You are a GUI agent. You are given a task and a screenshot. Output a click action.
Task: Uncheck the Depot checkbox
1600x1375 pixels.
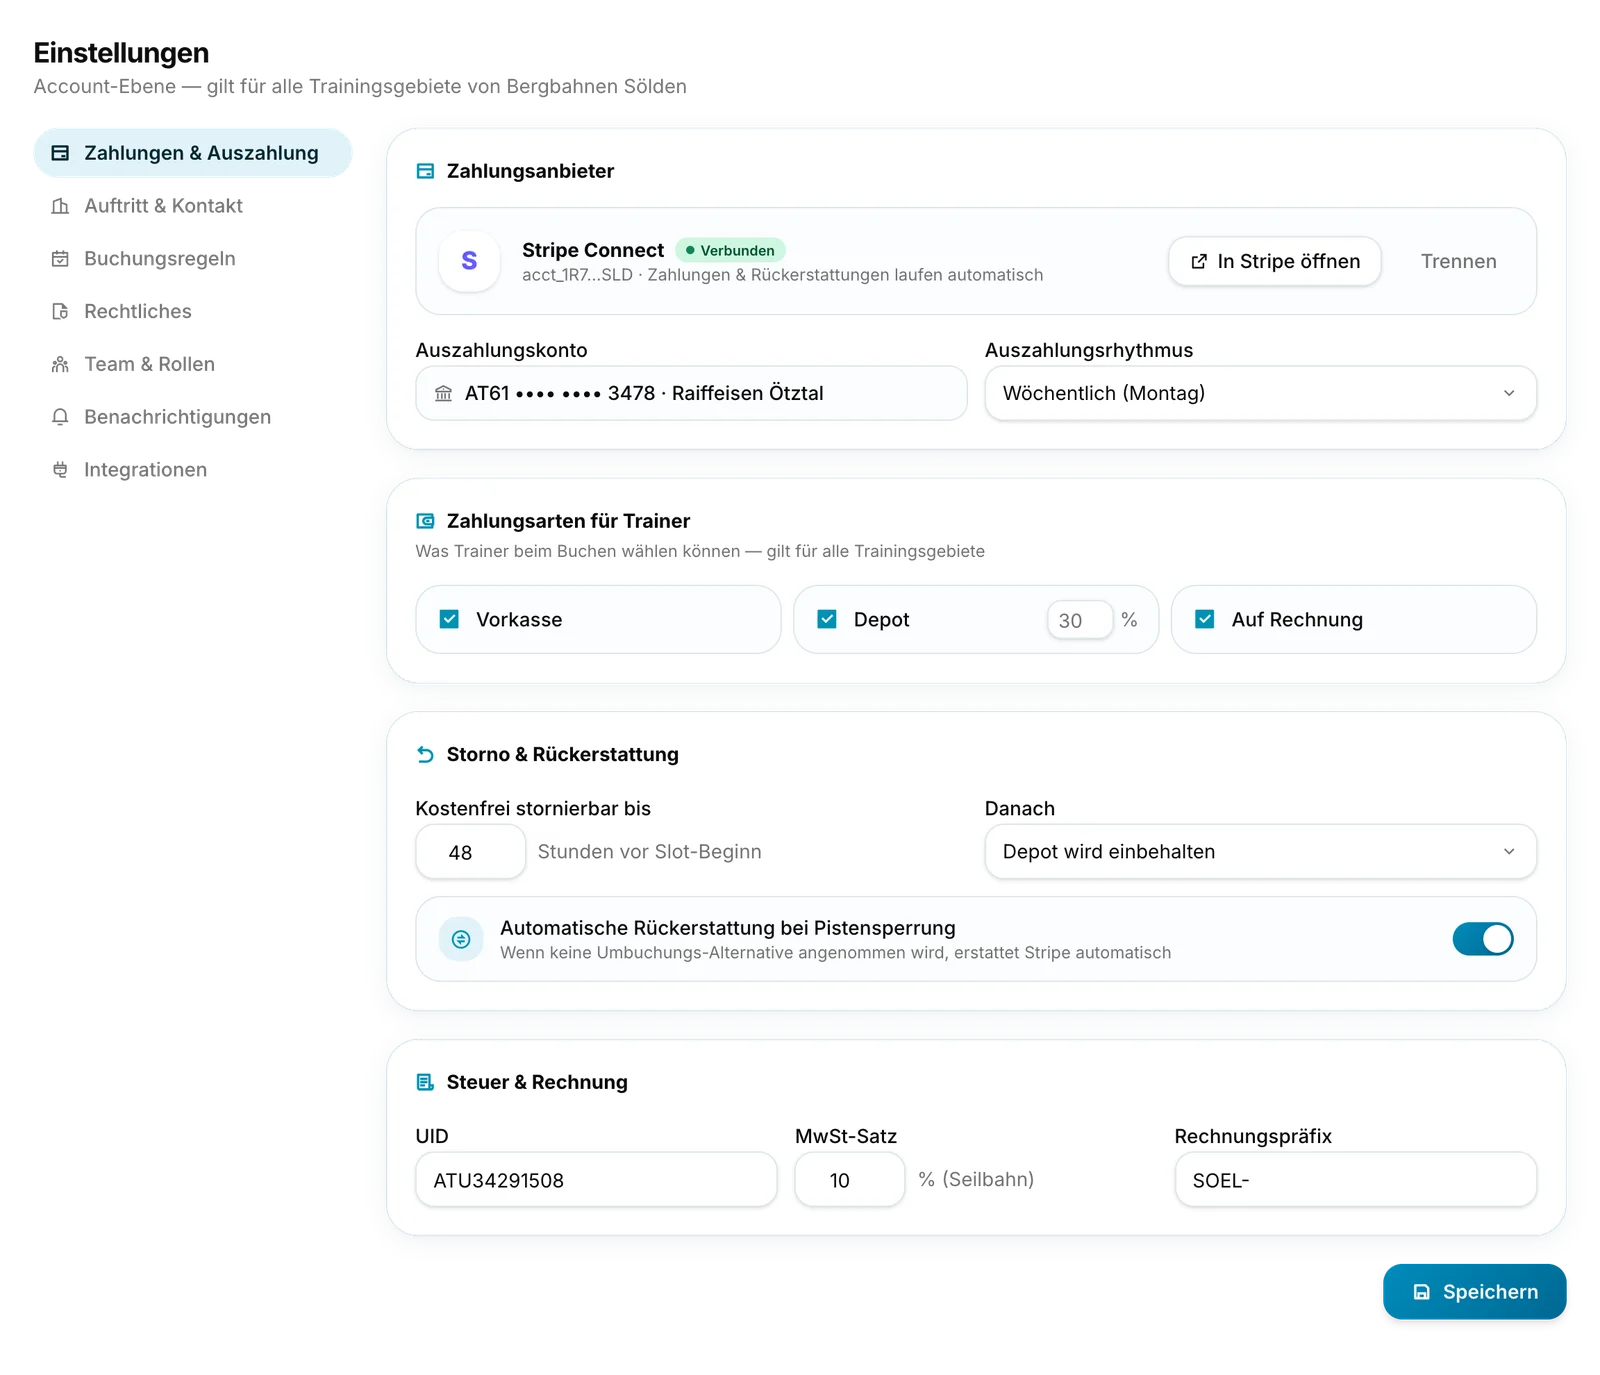click(x=827, y=619)
